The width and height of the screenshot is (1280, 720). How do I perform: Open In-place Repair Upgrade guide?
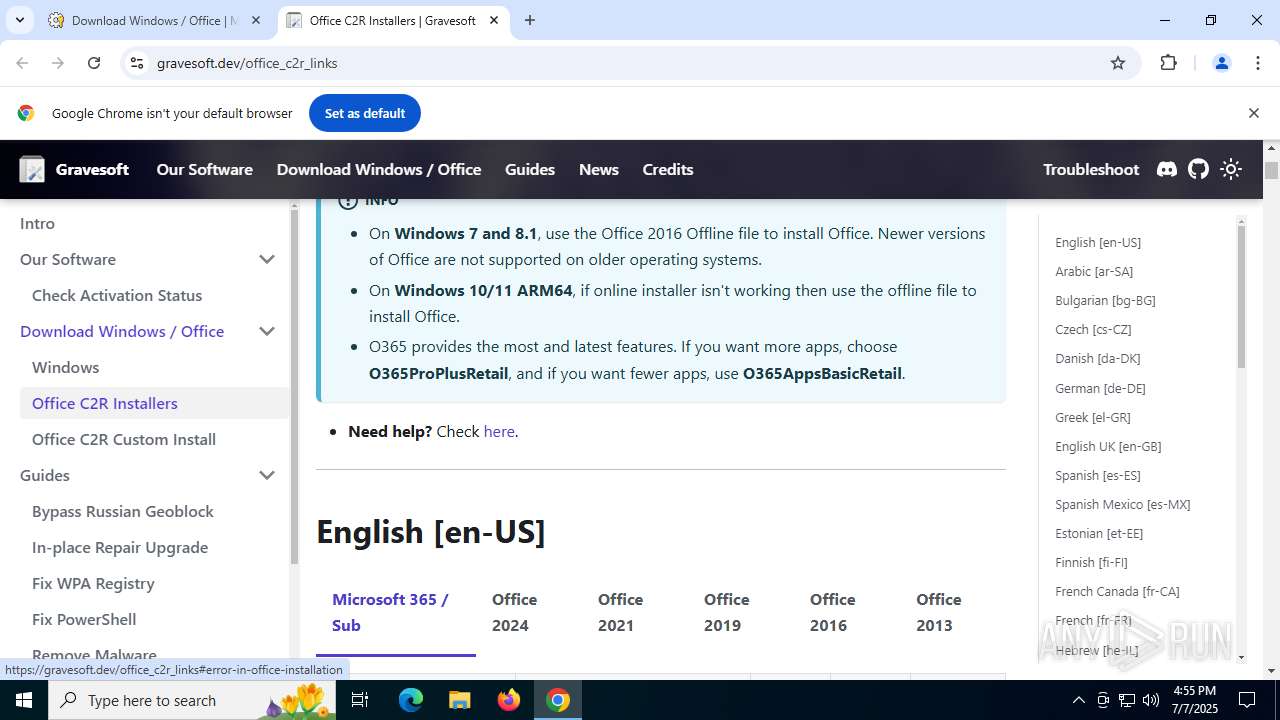(x=120, y=547)
